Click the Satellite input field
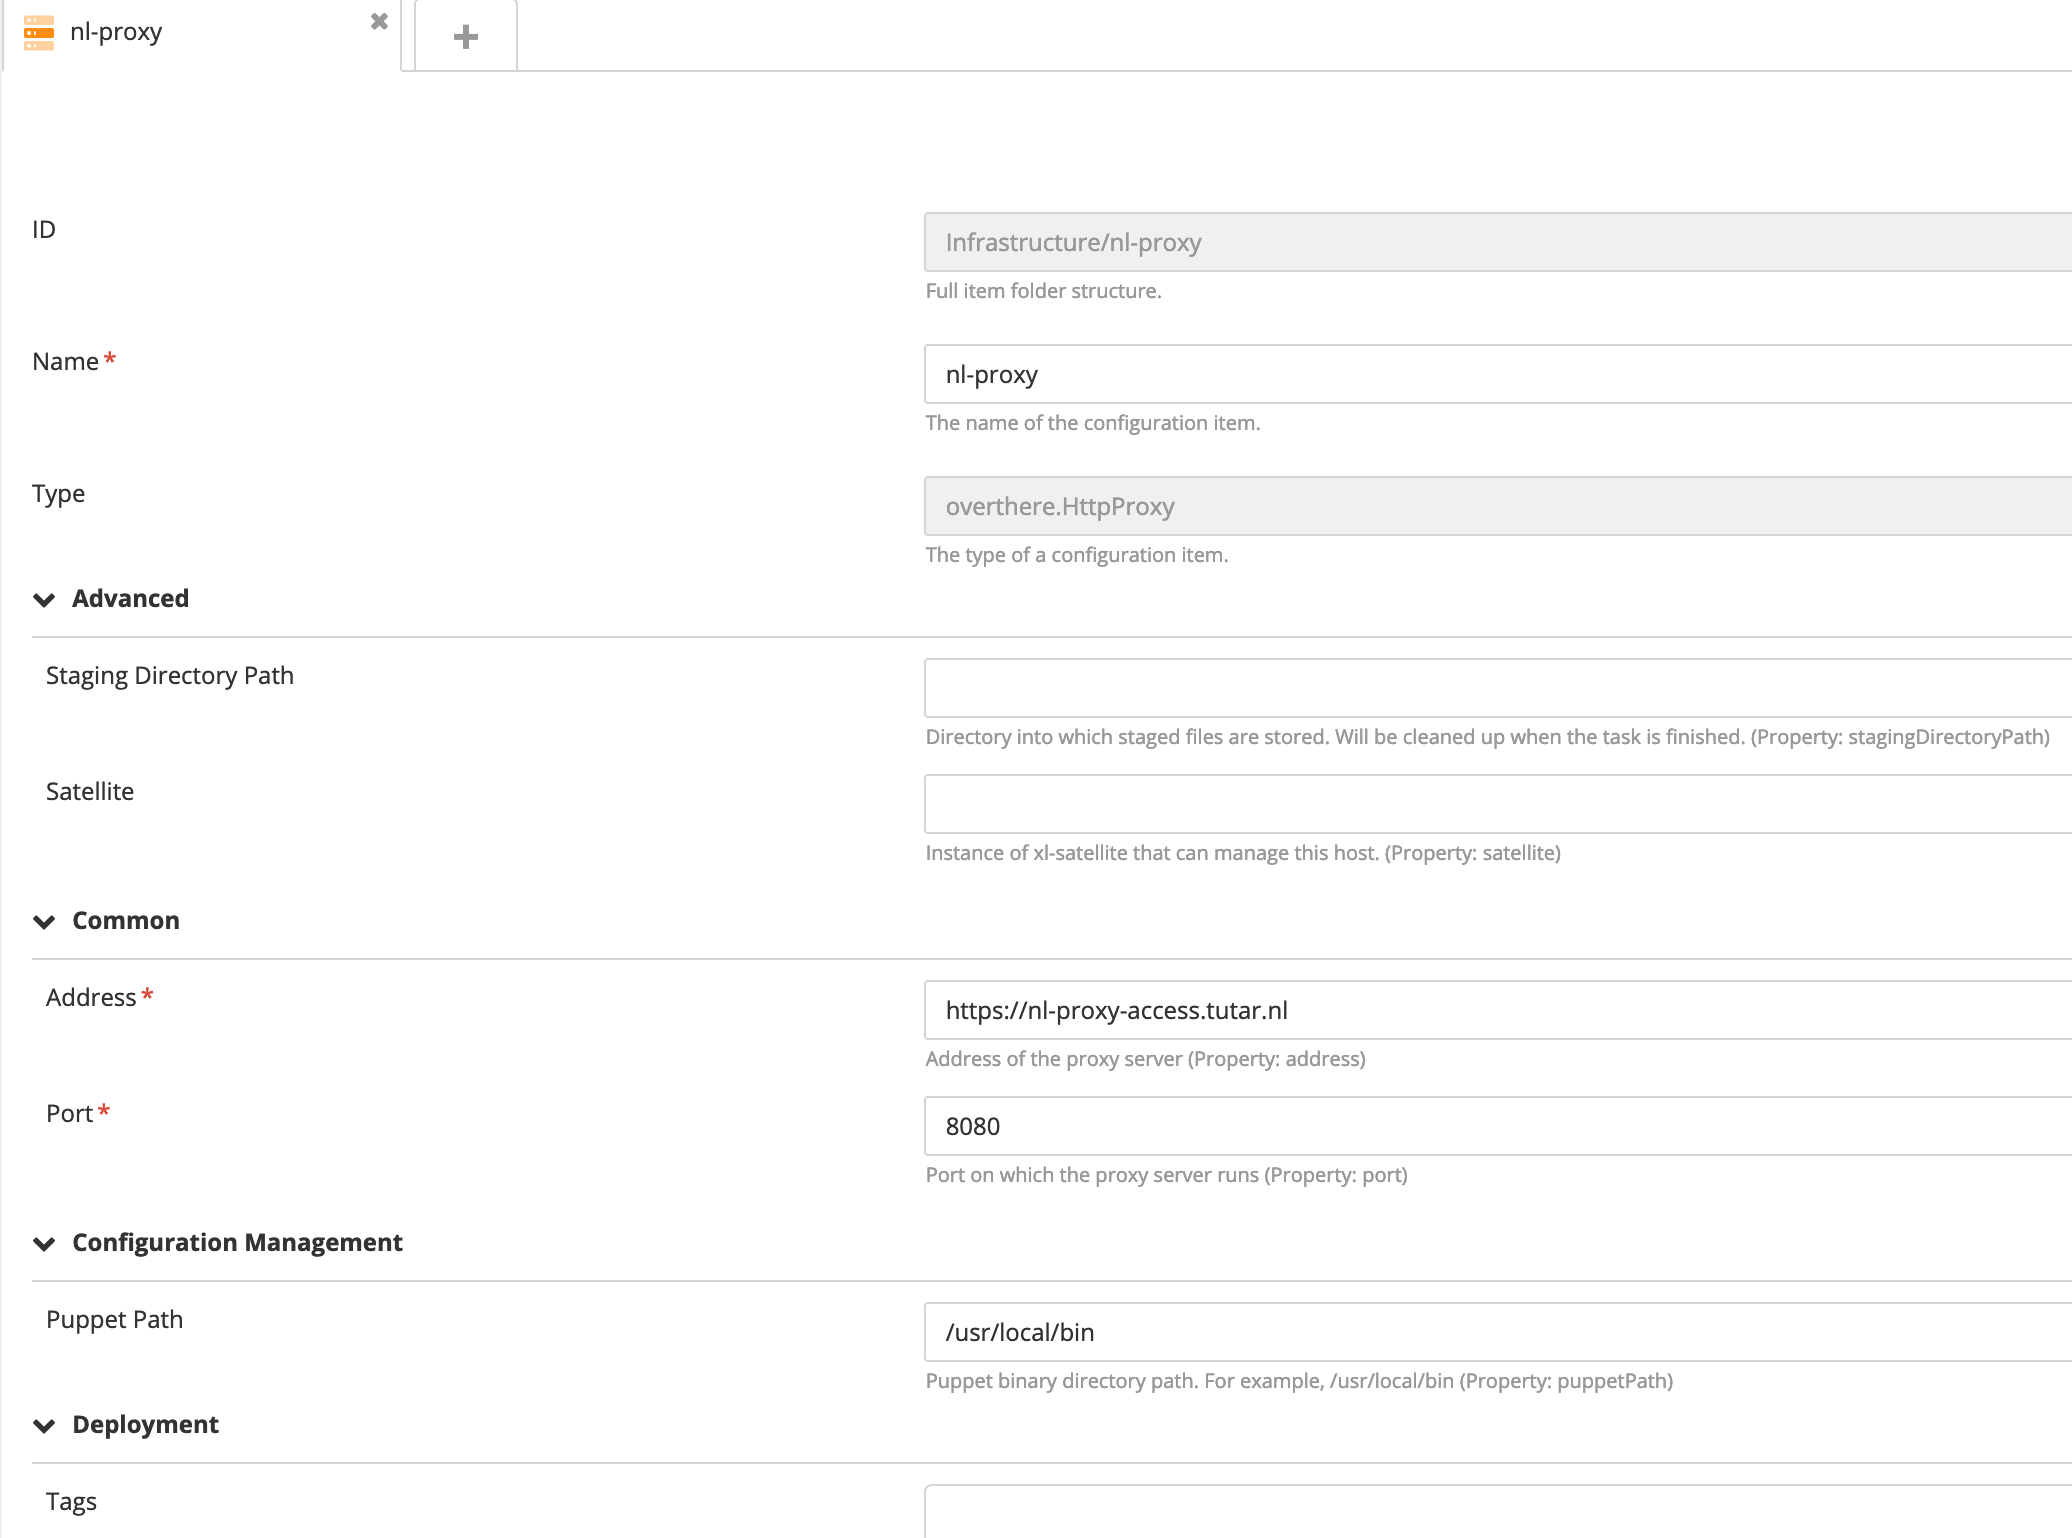2072x1538 pixels. click(1496, 804)
